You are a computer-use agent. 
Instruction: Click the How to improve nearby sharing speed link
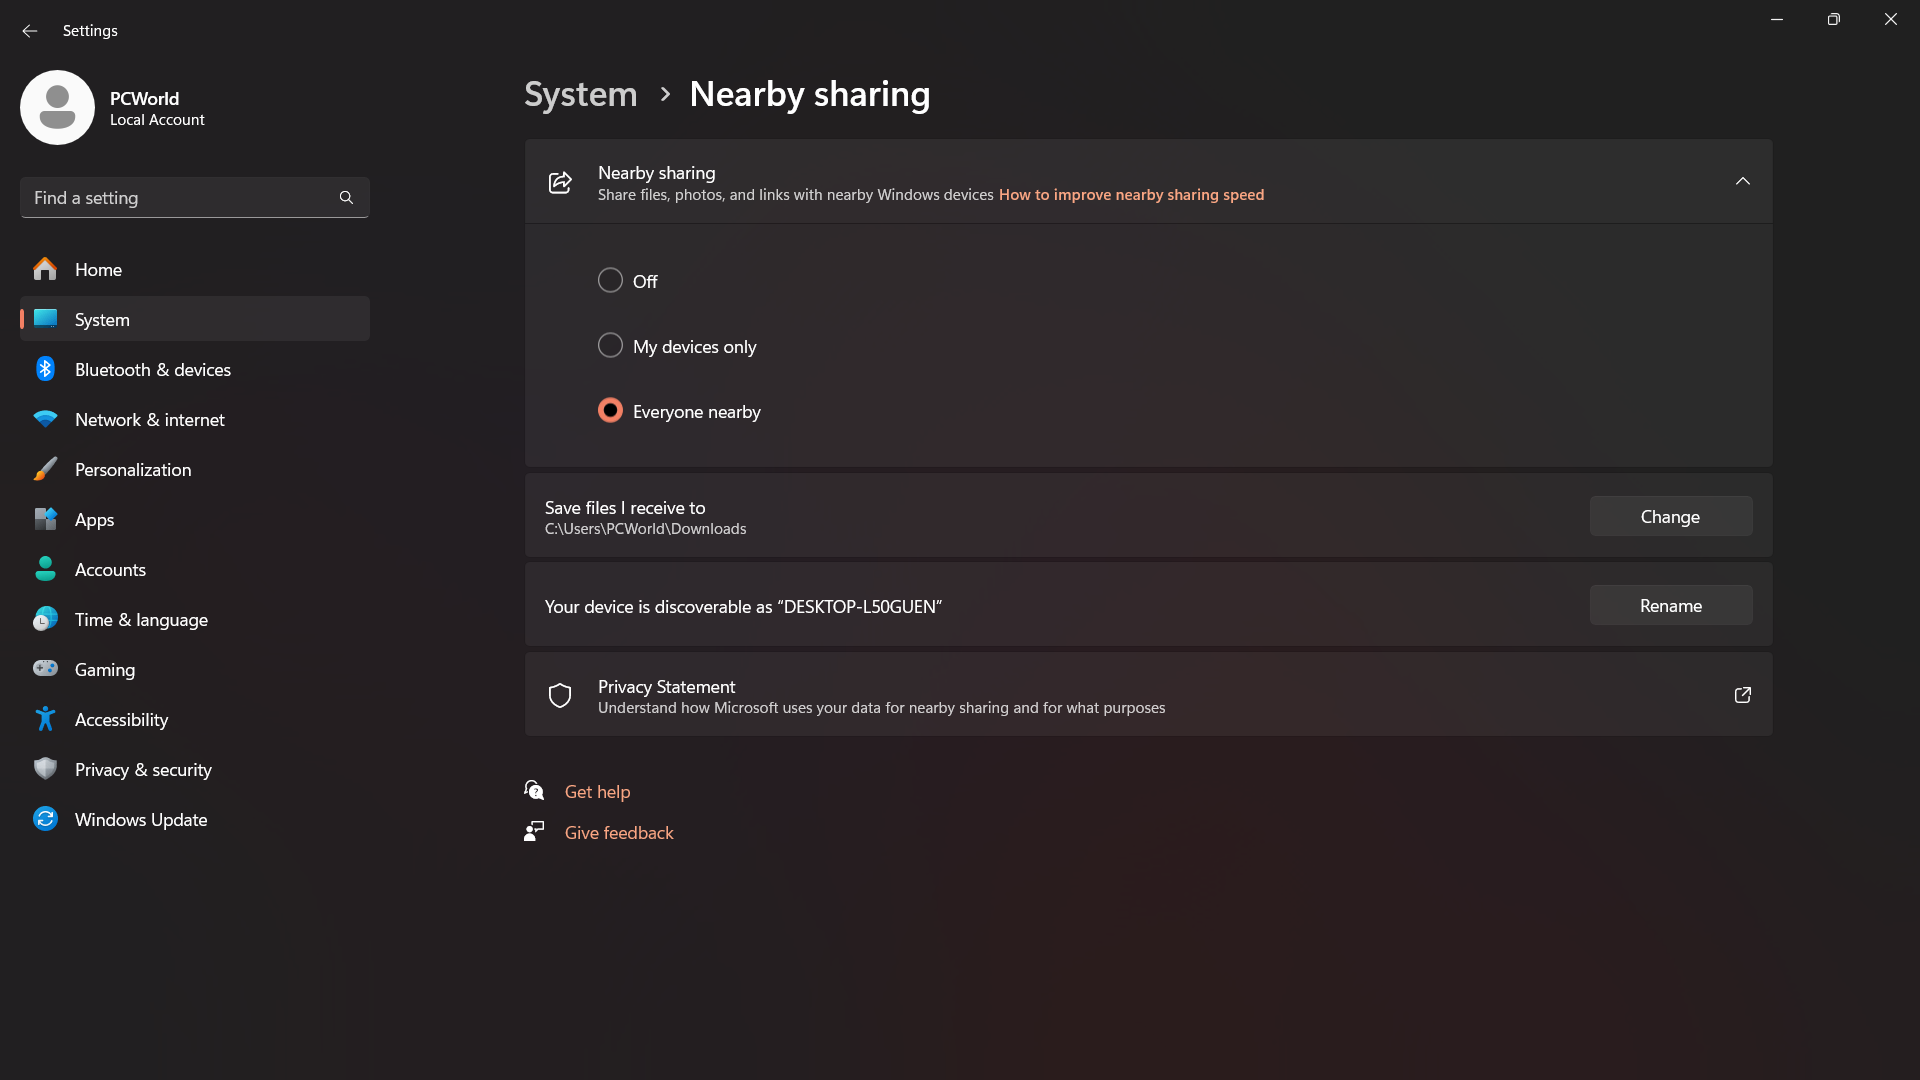point(1130,194)
